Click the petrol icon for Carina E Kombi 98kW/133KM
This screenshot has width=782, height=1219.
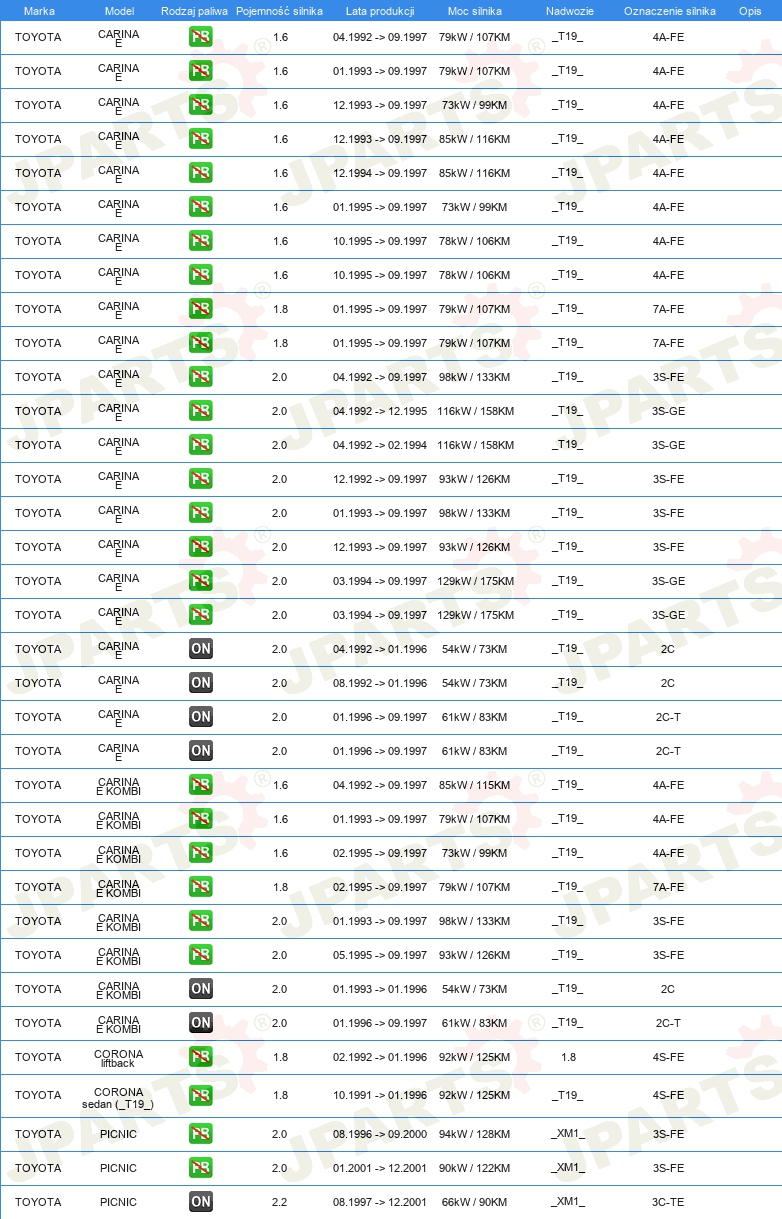coord(201,921)
